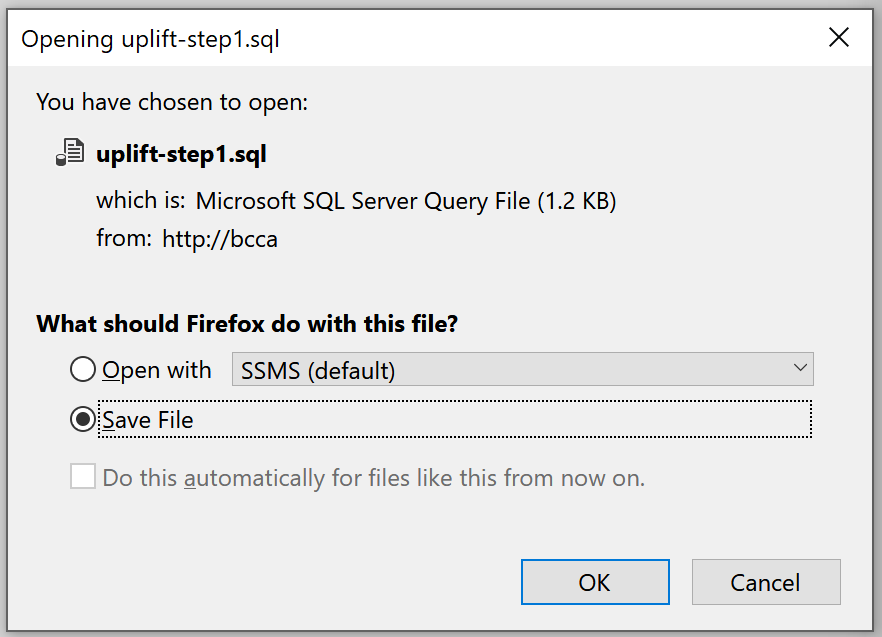Click the SQL file icon beside uplift-step1.sql
The width and height of the screenshot is (882, 637).
pyautogui.click(x=70, y=152)
